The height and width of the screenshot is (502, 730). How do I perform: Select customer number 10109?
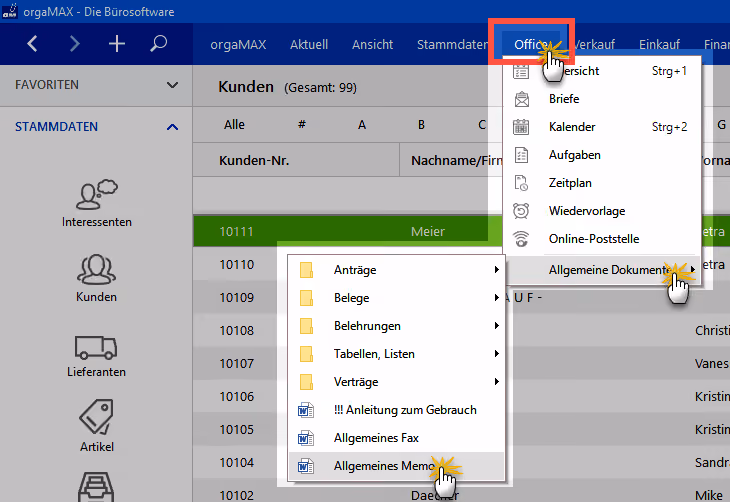click(x=237, y=298)
